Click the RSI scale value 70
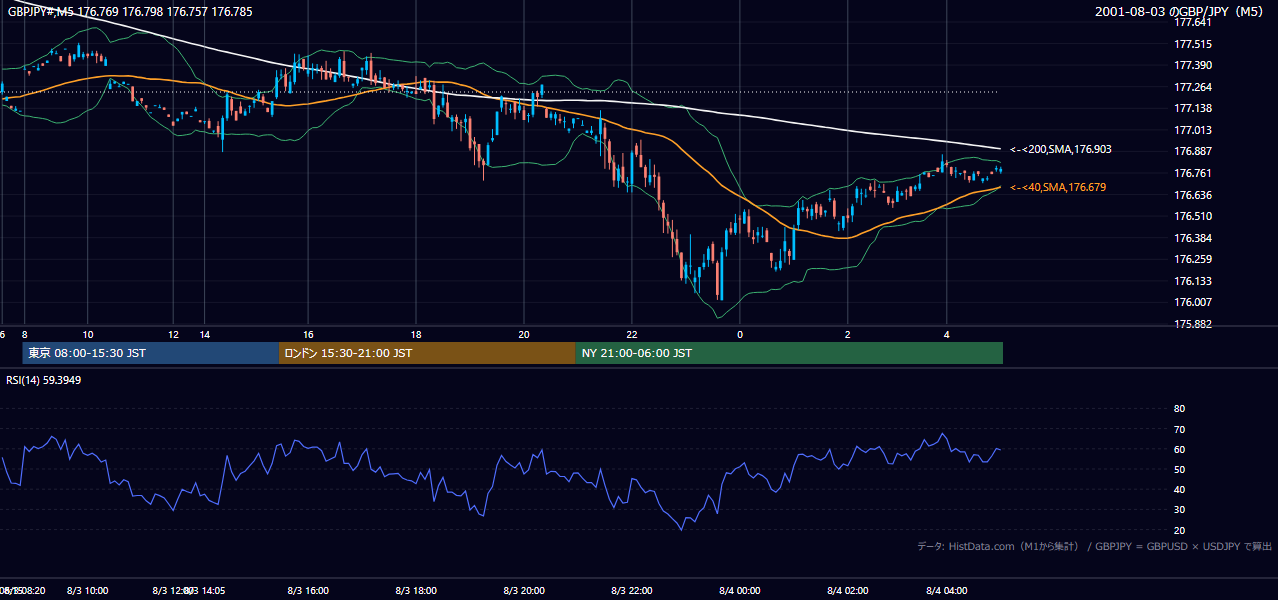1278x600 pixels. [1179, 429]
